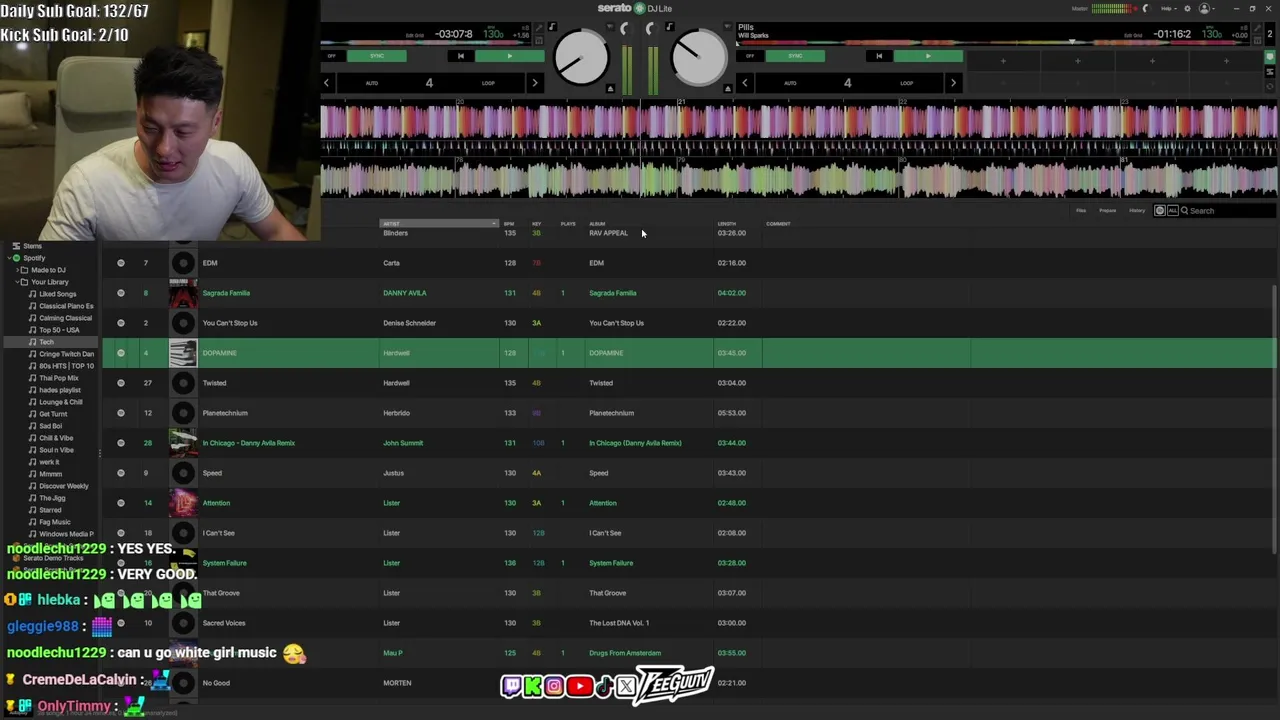Image resolution: width=1280 pixels, height=720 pixels.
Task: Select the track 'Planetechnium'
Action: [225, 413]
